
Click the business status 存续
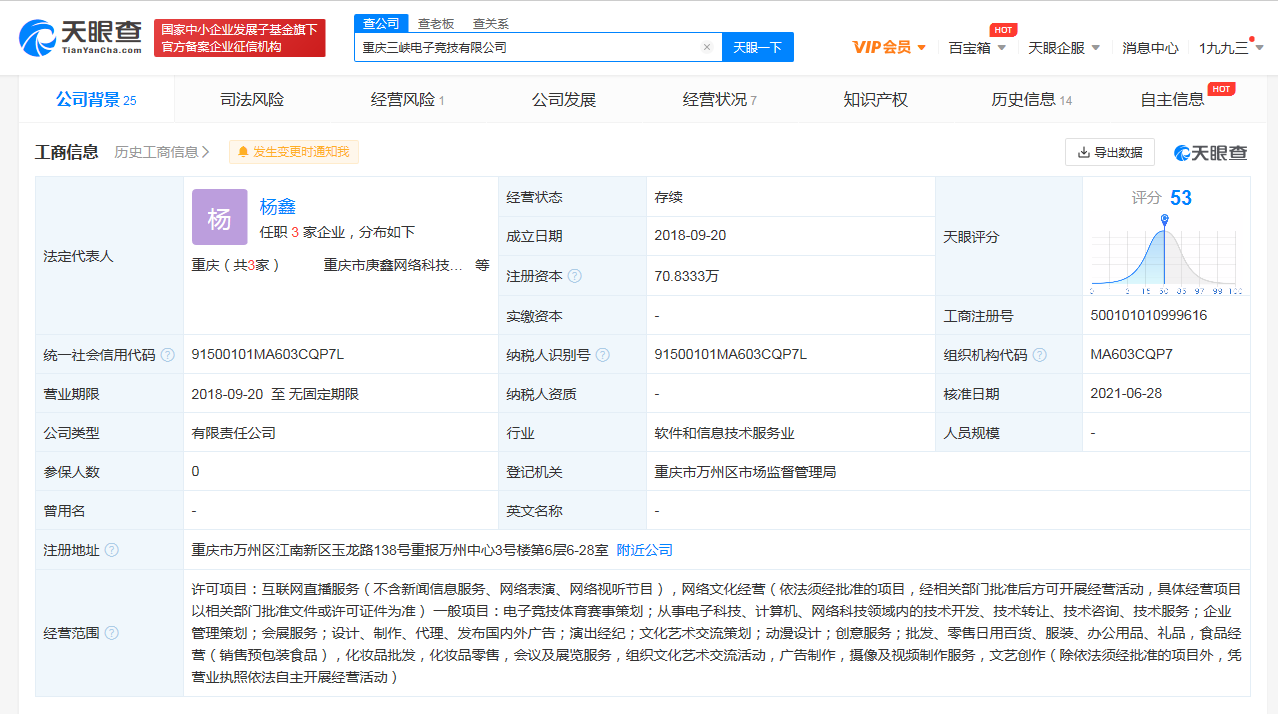pyautogui.click(x=669, y=197)
